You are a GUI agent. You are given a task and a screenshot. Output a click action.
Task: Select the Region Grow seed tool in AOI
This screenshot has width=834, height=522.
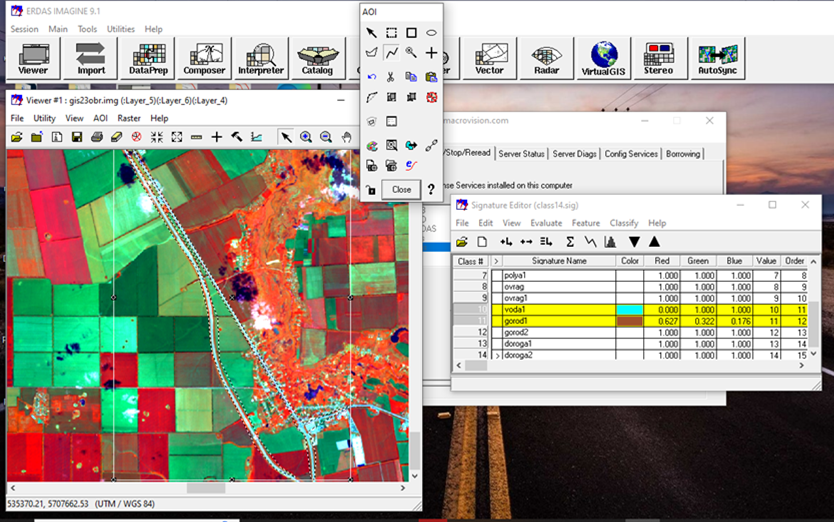pos(411,53)
